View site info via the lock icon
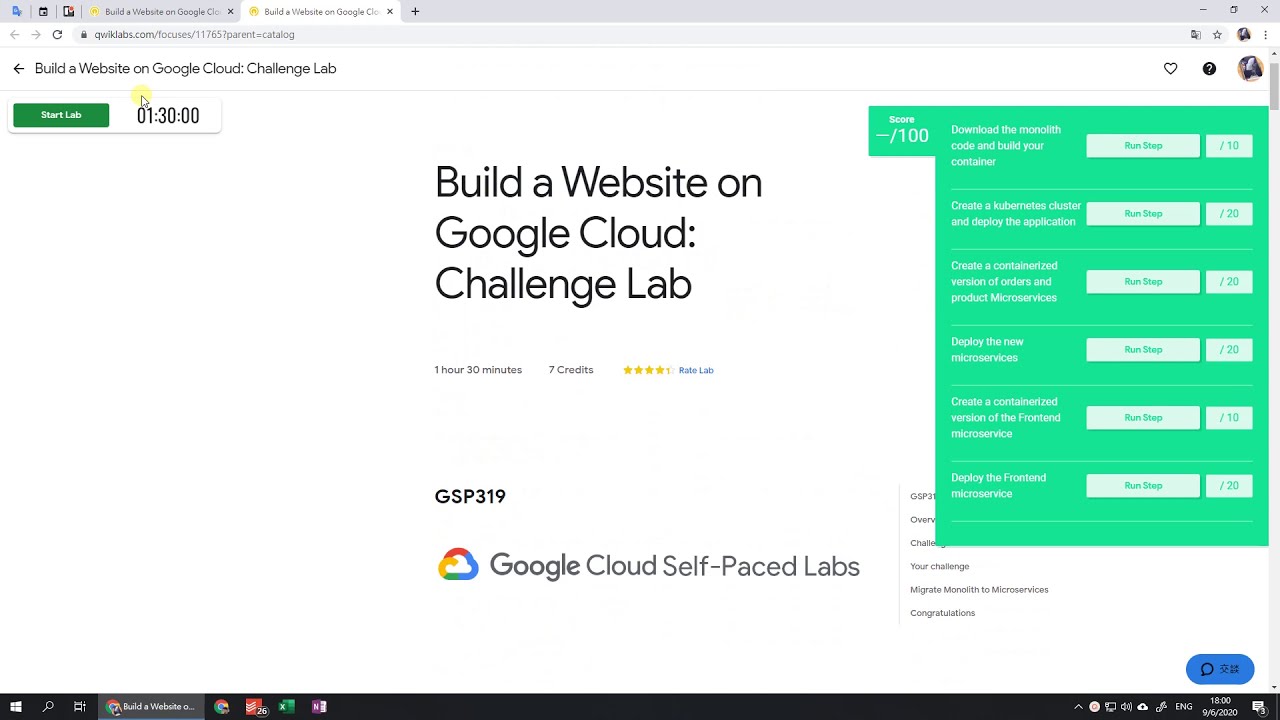Screen dimensions: 1280x720 click(84, 34)
